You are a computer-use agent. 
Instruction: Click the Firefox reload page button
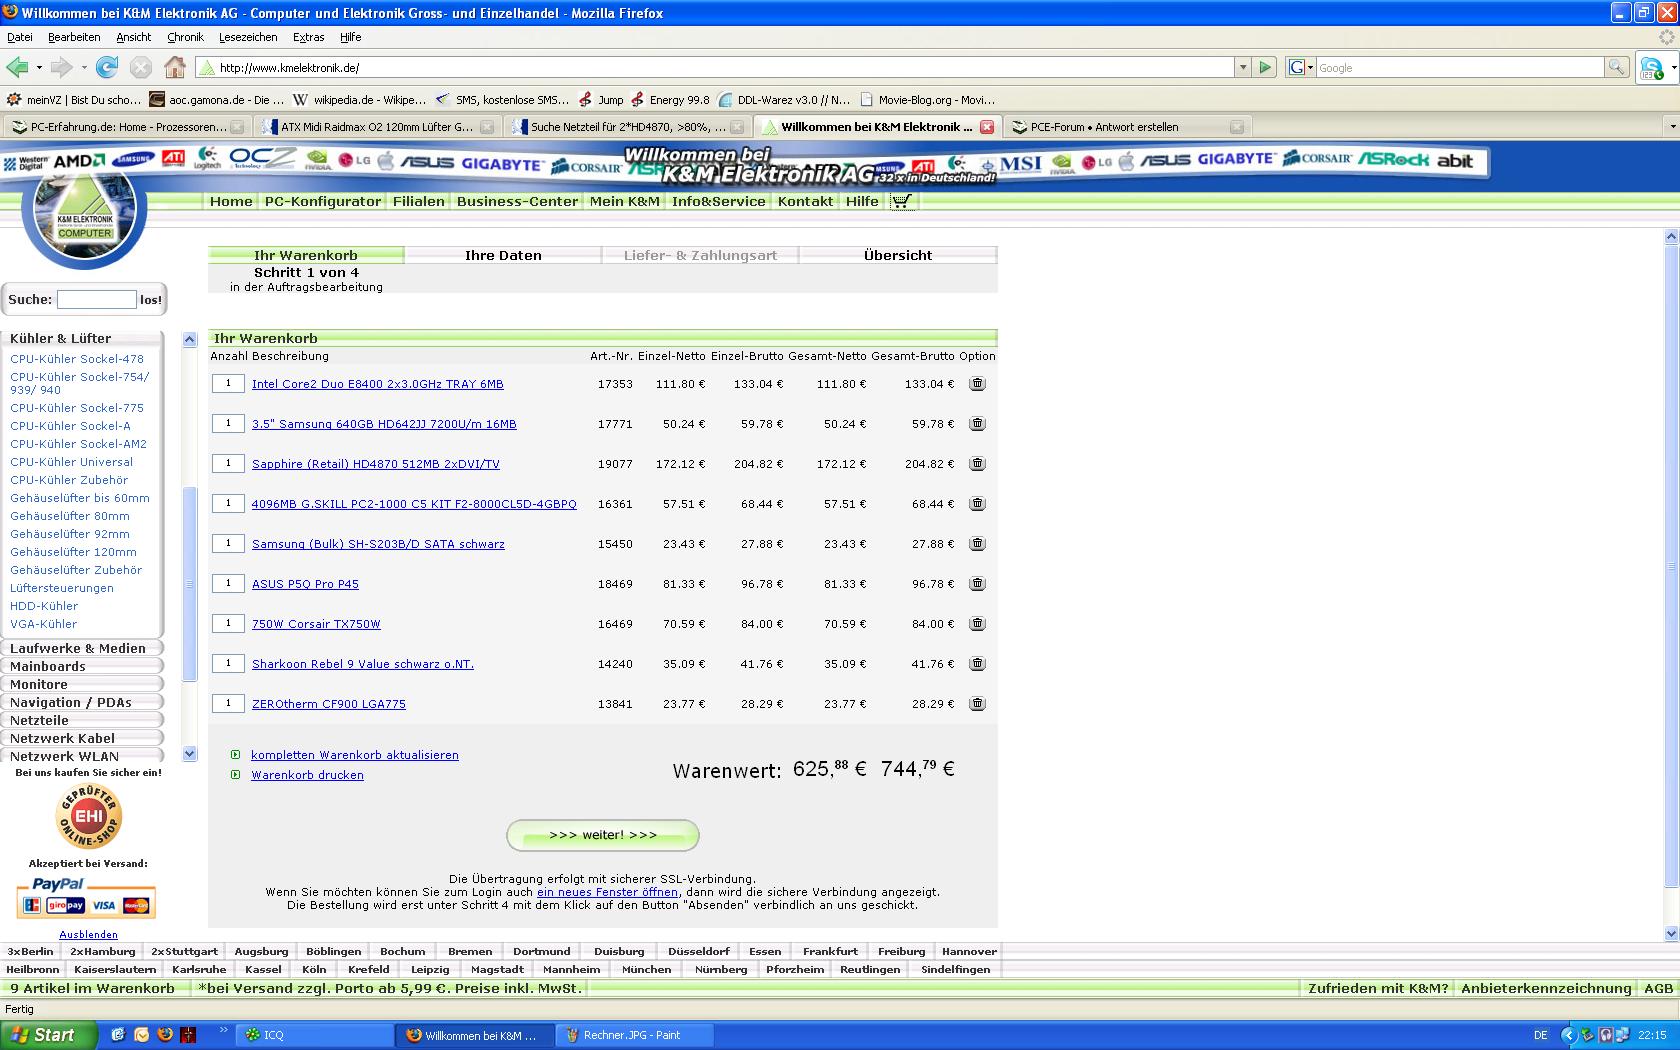pyautogui.click(x=107, y=67)
